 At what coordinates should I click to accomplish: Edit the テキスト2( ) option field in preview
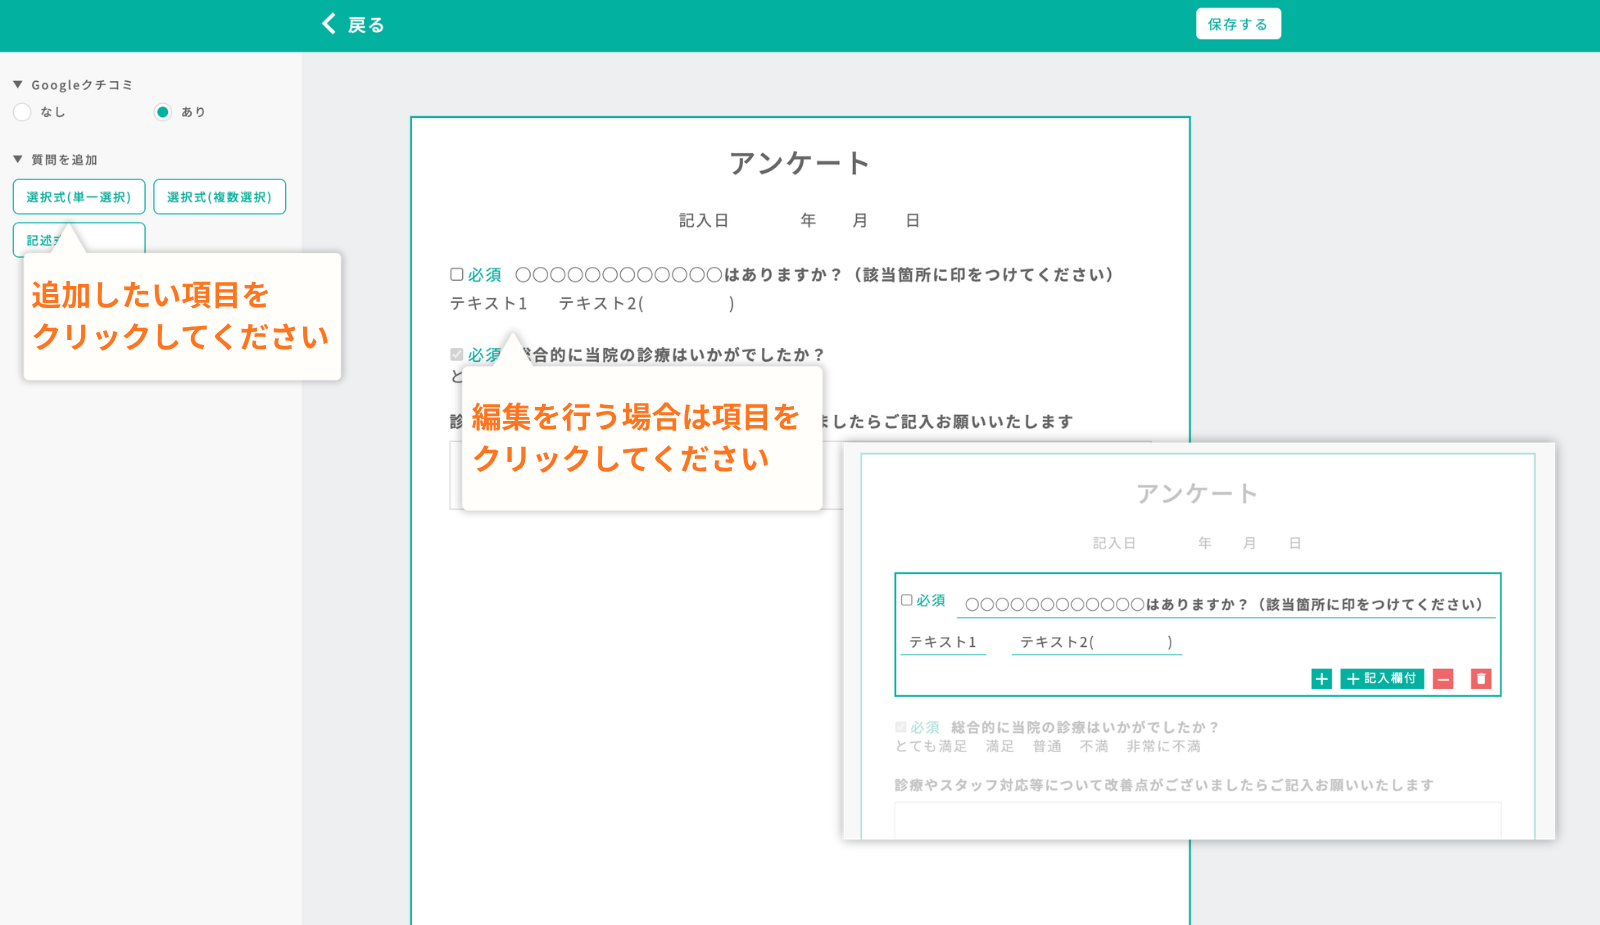[x=1097, y=642]
